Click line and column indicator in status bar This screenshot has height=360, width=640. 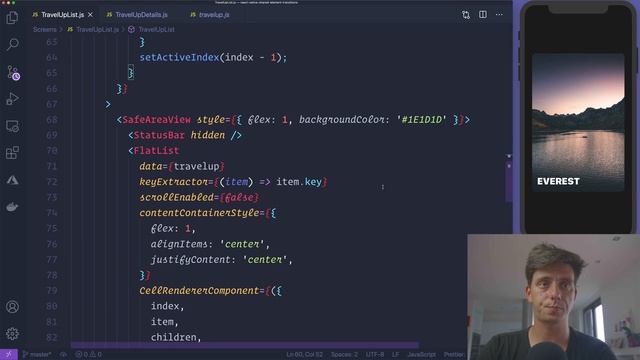(x=304, y=354)
